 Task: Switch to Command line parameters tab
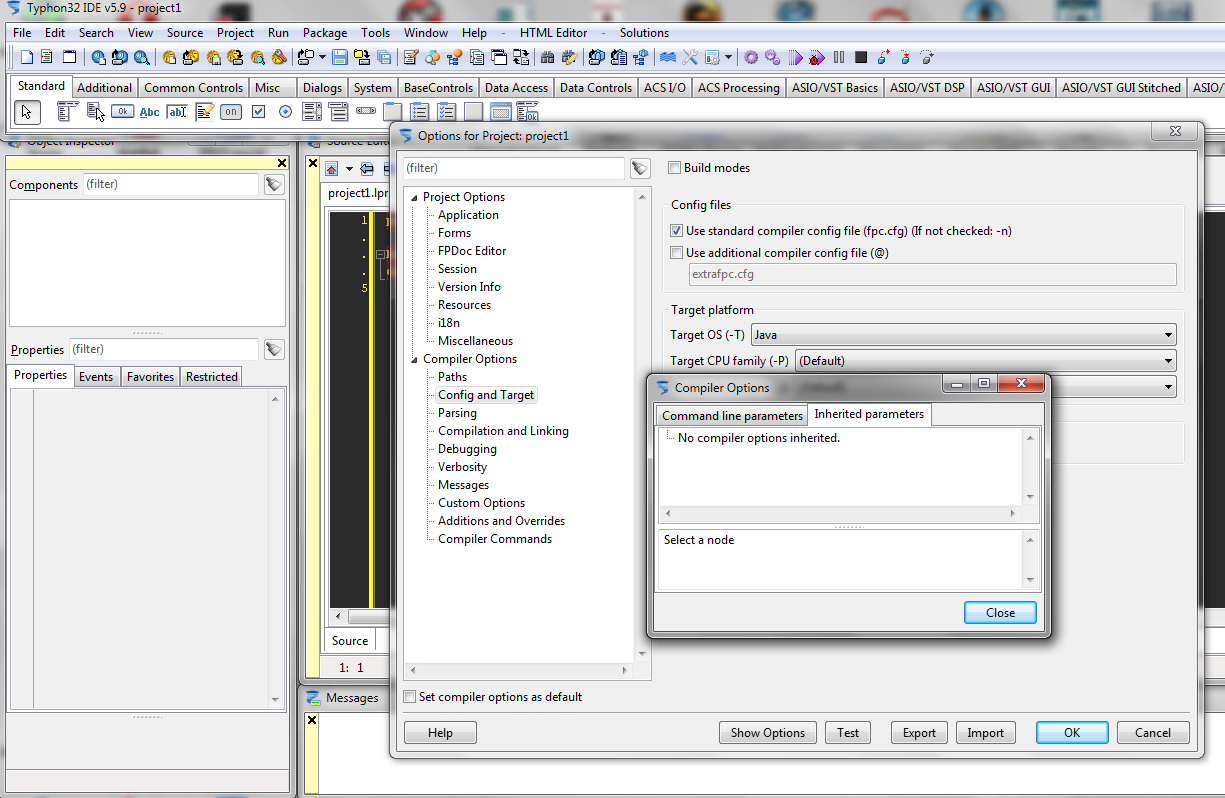point(732,416)
